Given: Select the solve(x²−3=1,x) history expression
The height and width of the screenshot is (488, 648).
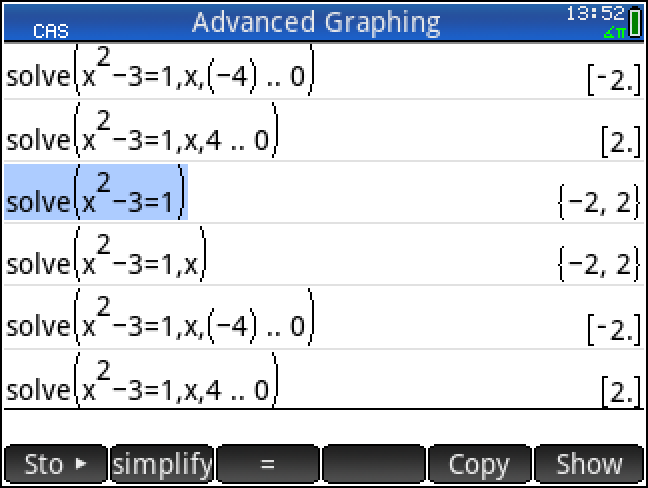Looking at the screenshot, I should [106, 254].
